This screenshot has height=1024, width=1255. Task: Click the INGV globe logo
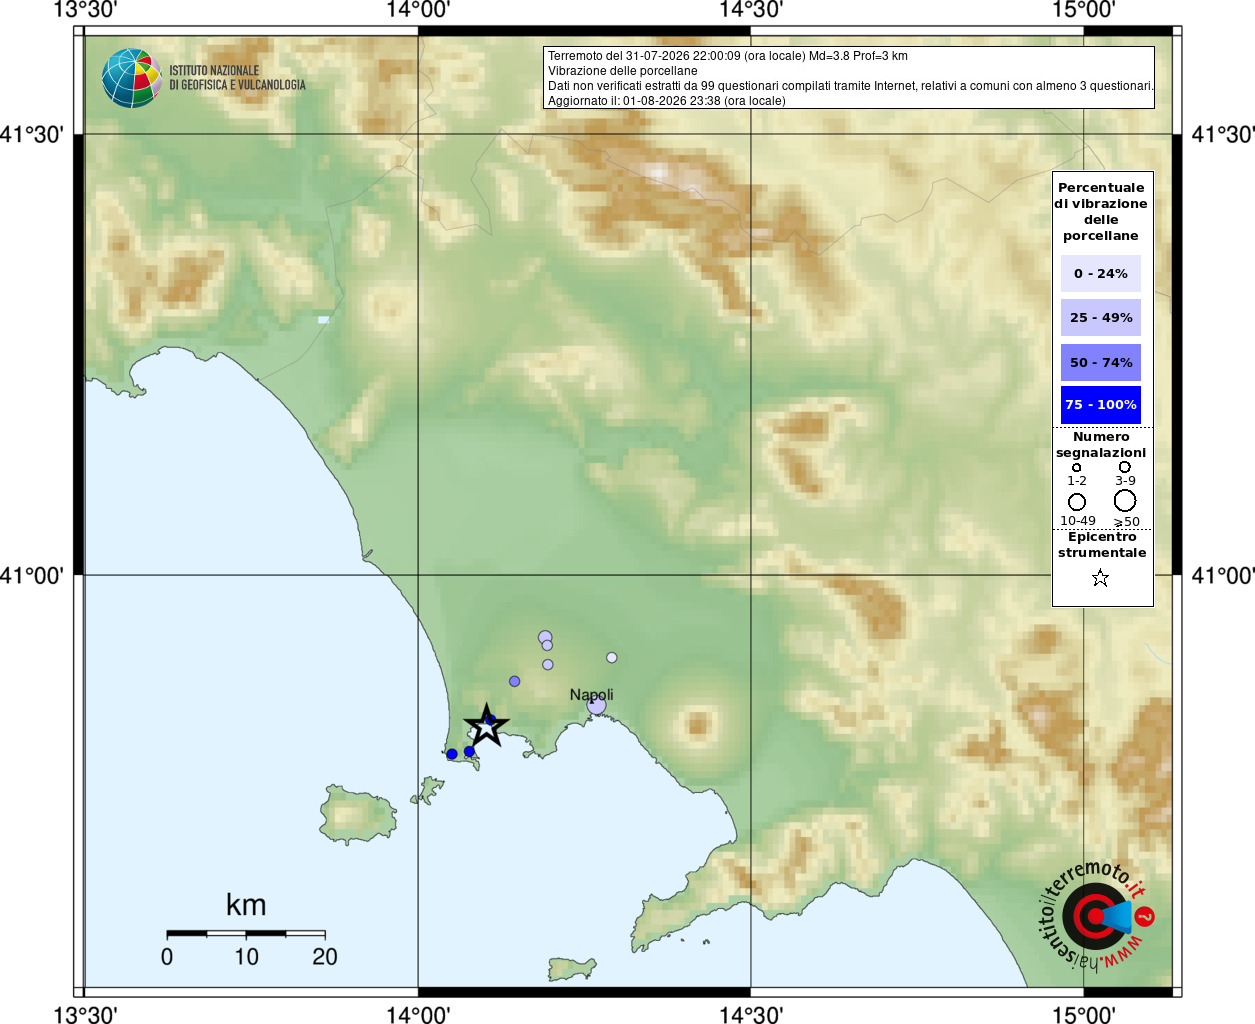[131, 78]
